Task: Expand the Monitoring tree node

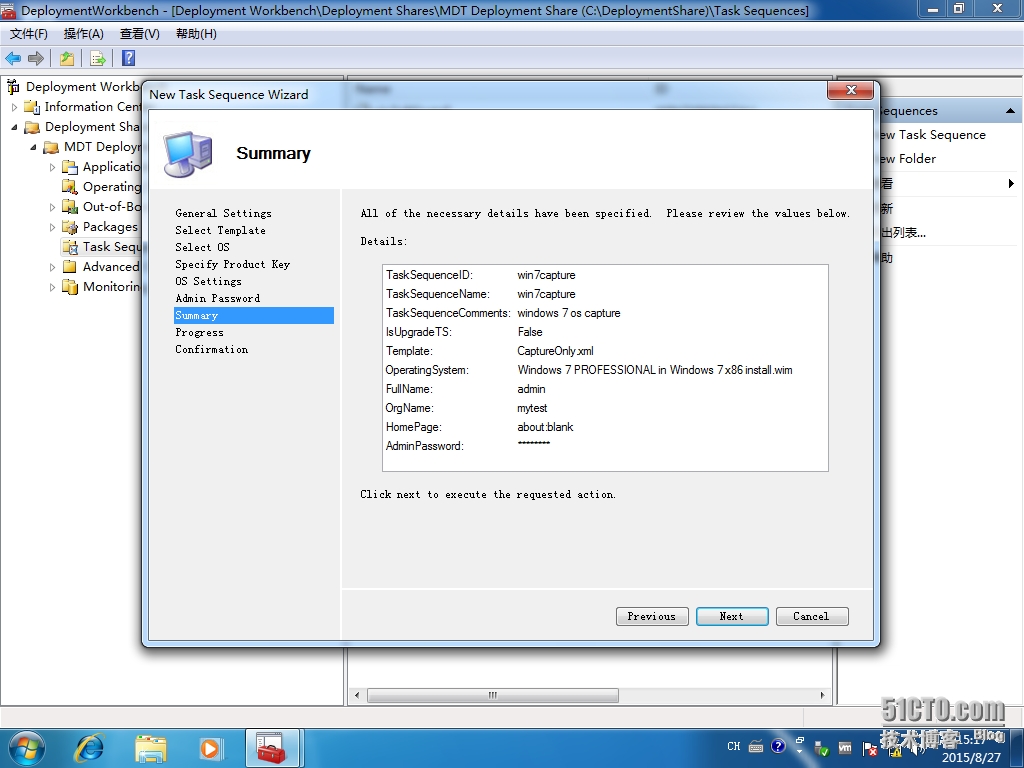Action: (52, 287)
